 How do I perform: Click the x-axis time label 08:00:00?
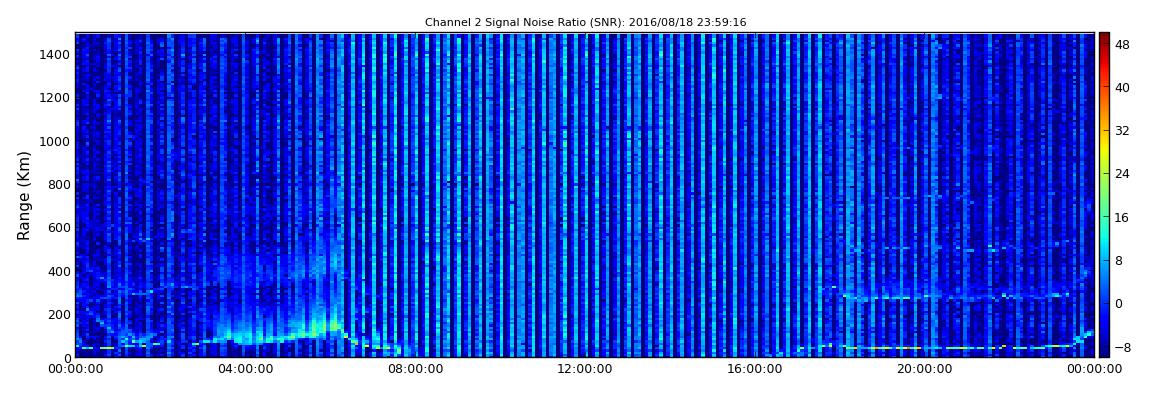click(x=416, y=370)
